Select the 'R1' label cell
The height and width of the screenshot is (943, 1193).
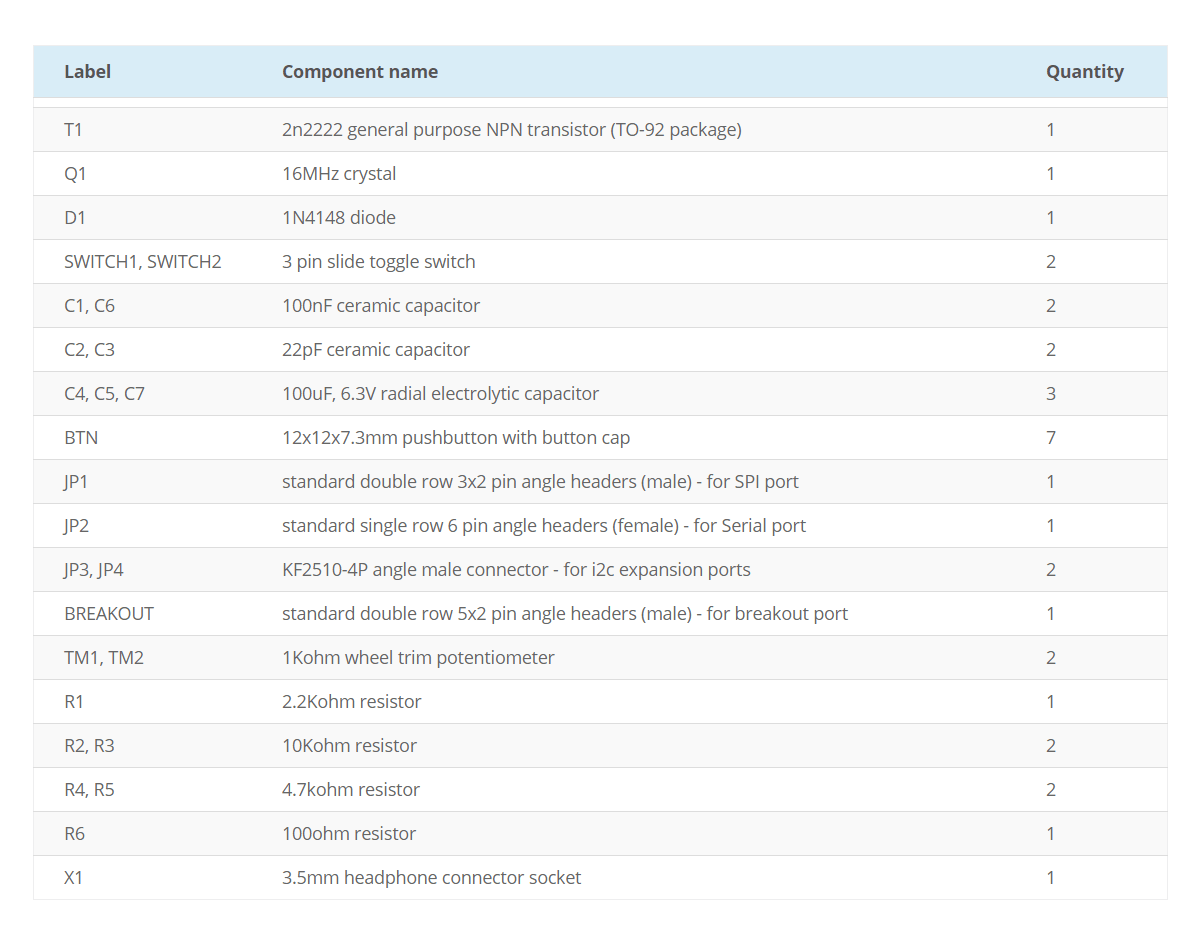(73, 702)
